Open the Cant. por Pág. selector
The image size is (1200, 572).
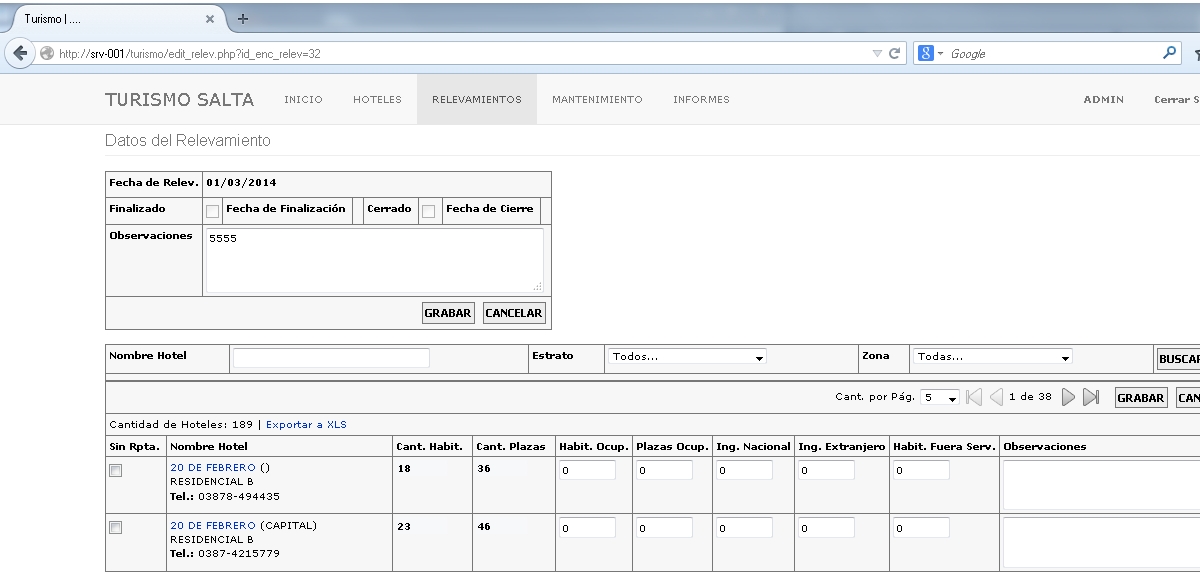[939, 397]
